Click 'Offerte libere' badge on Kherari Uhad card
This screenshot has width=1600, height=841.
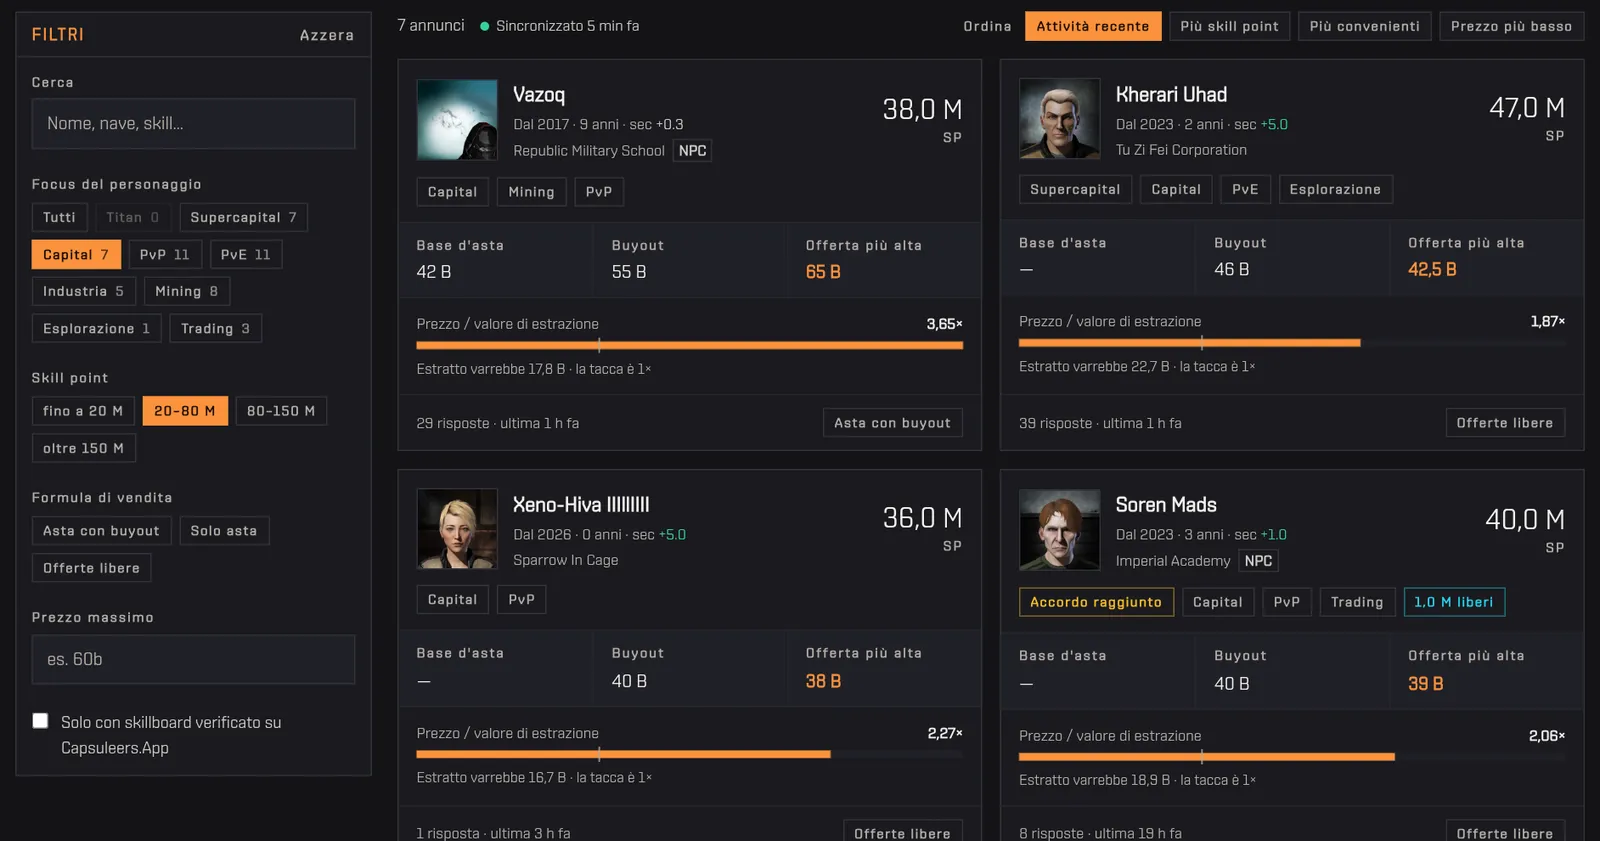click(1505, 423)
